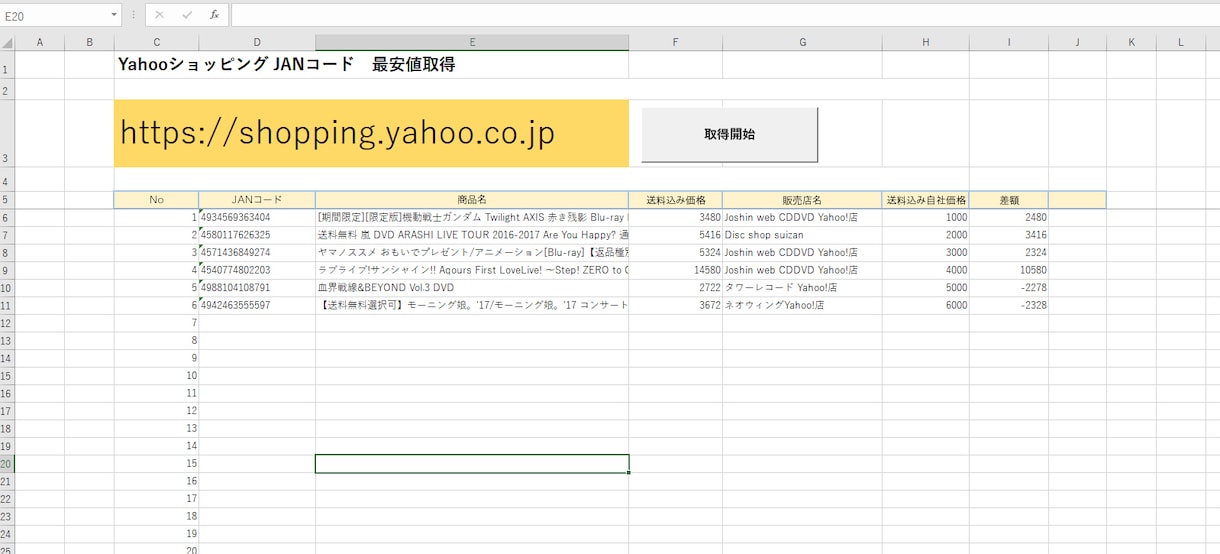Screen dimensions: 1220x554
Task: Open the Name Box dropdown arrow
Action: tap(114, 15)
